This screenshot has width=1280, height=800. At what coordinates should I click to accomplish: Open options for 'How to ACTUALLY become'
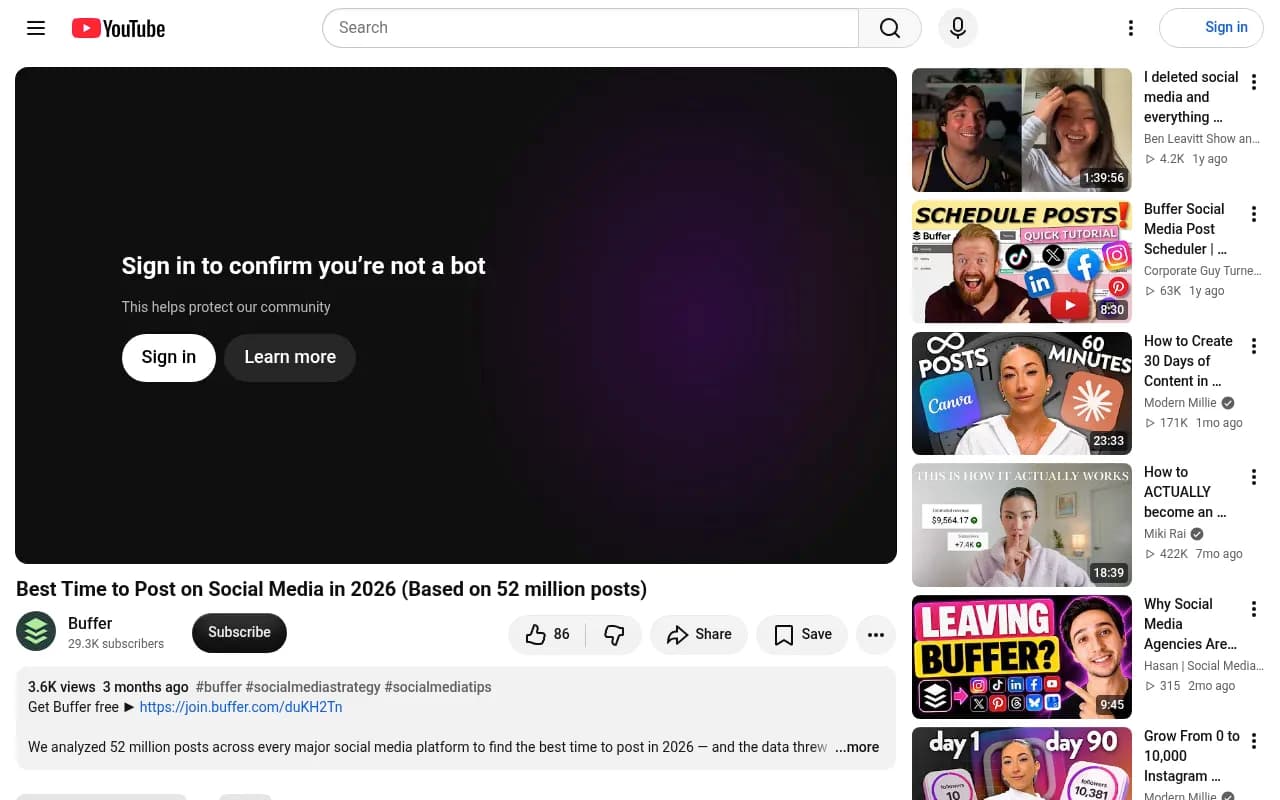1253,477
